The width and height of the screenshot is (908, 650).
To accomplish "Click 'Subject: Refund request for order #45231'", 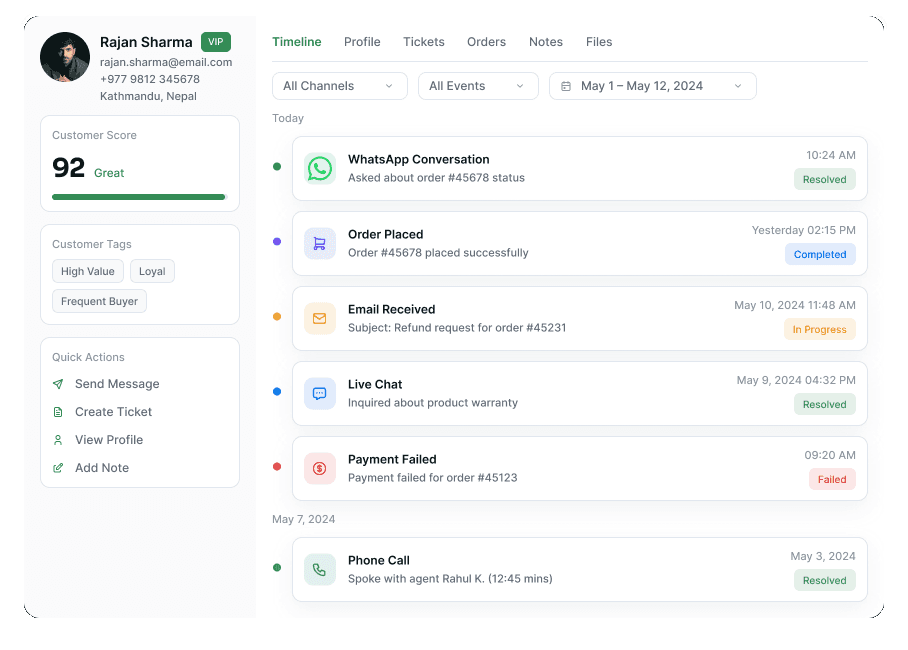I will click(x=457, y=328).
